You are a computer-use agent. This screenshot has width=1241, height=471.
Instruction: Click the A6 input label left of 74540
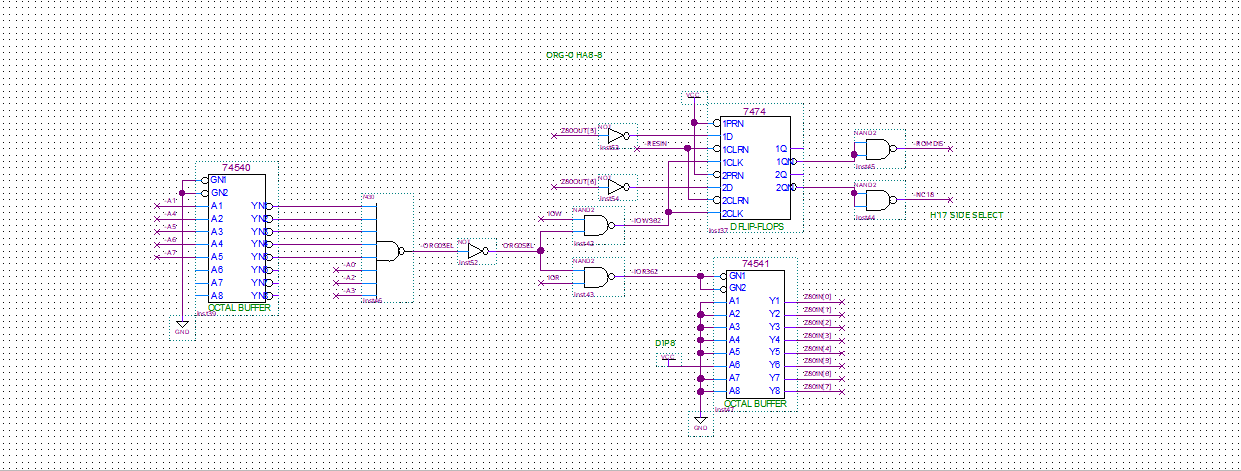click(x=171, y=240)
